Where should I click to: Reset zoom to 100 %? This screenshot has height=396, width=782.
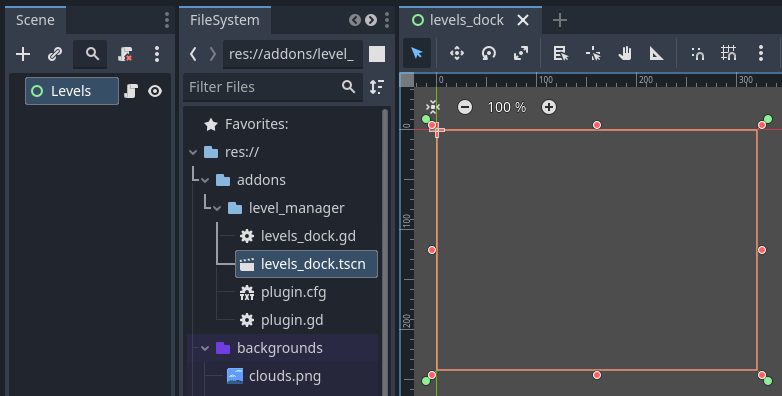(507, 107)
